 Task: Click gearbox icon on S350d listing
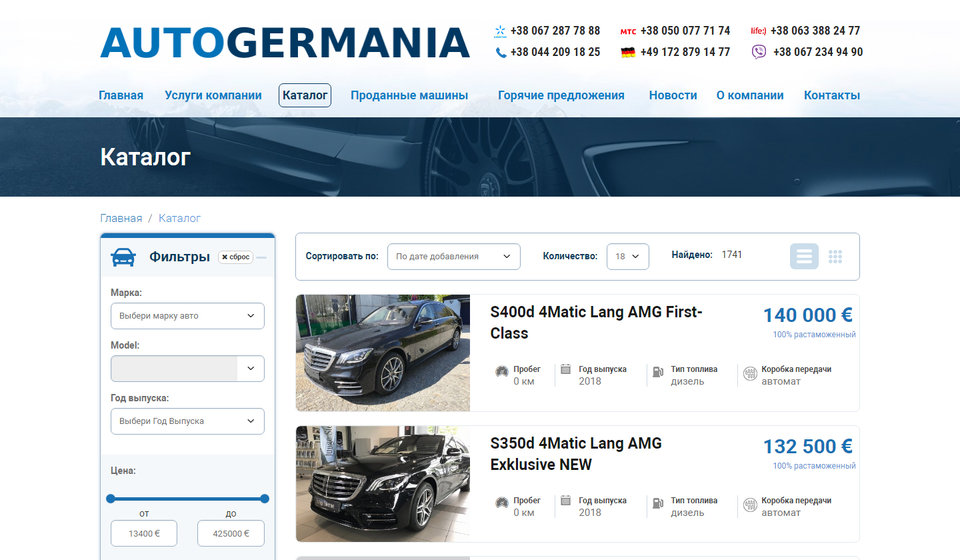750,505
